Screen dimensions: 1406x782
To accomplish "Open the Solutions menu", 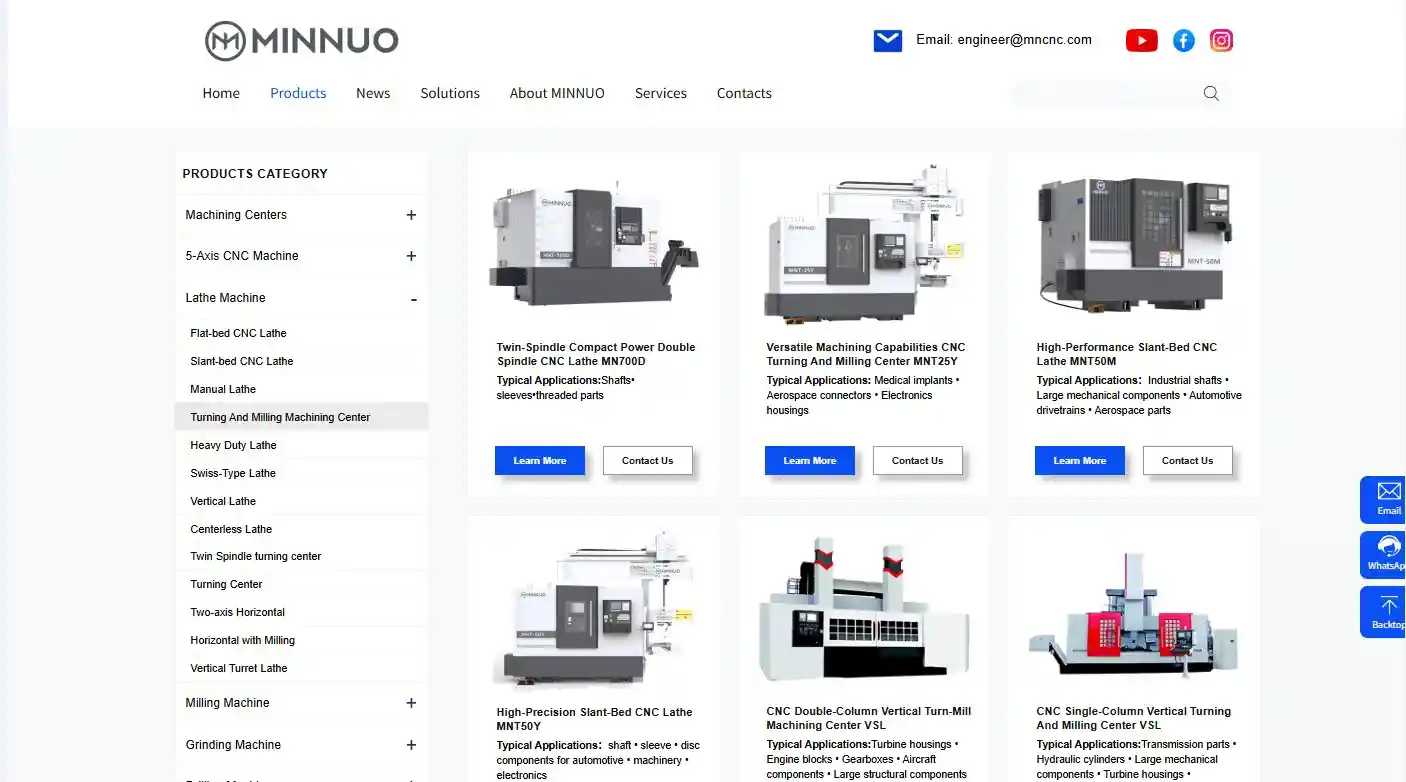I will coord(450,93).
